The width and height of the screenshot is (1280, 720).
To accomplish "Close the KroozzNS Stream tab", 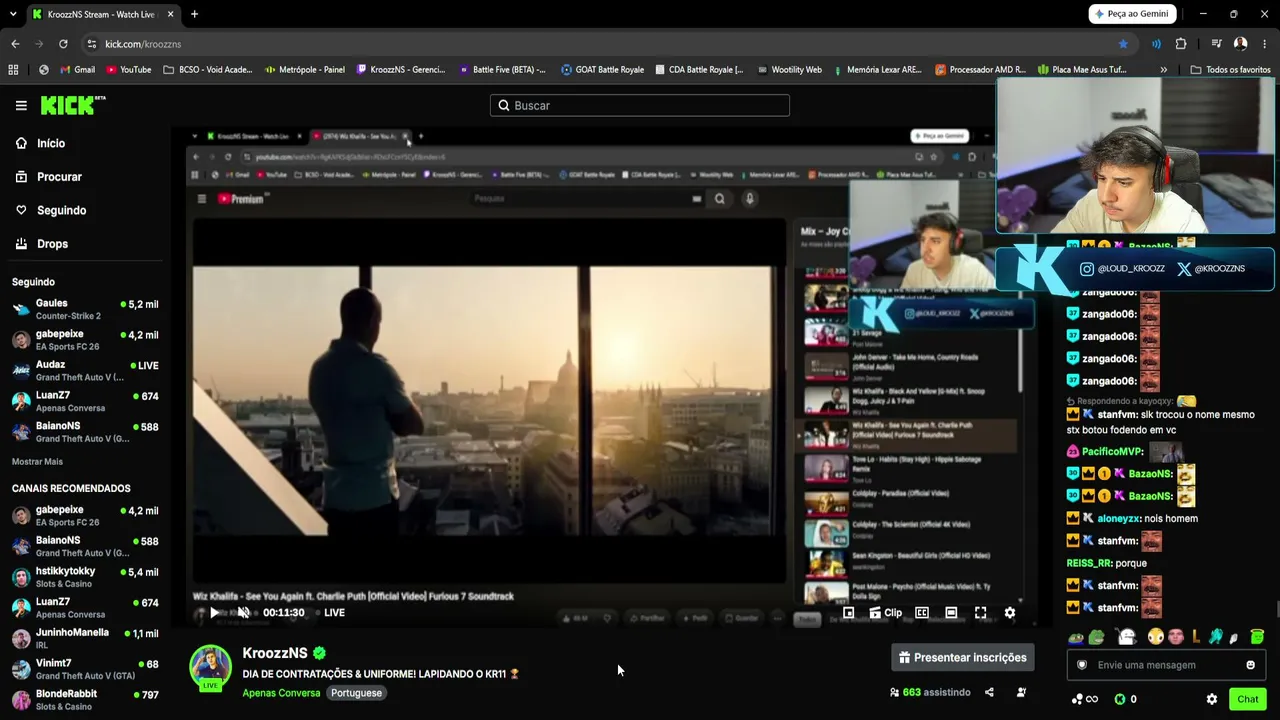I will (x=171, y=14).
